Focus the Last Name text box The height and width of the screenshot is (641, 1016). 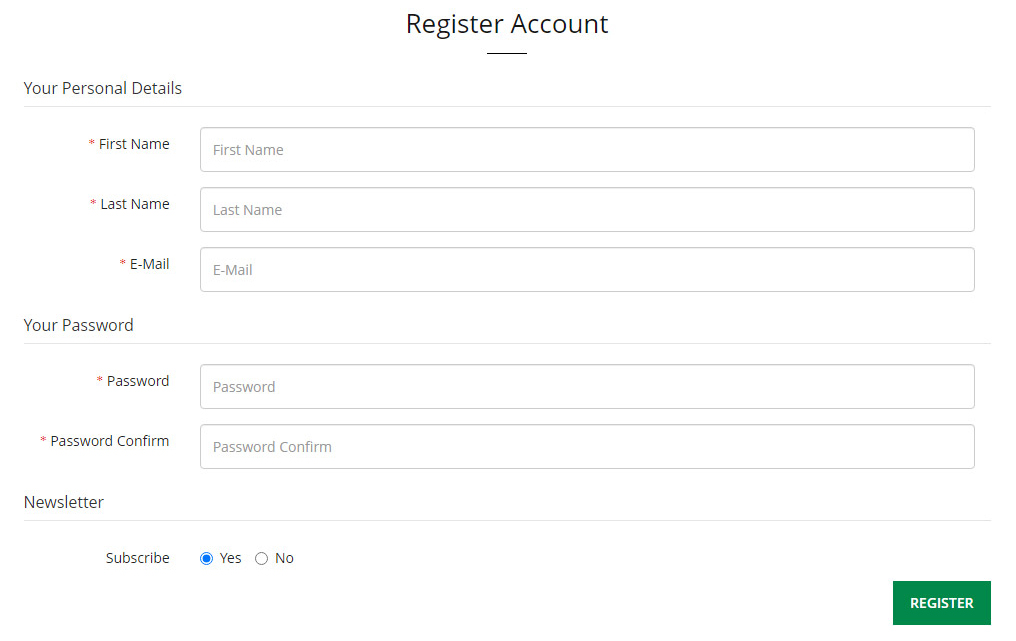point(587,210)
